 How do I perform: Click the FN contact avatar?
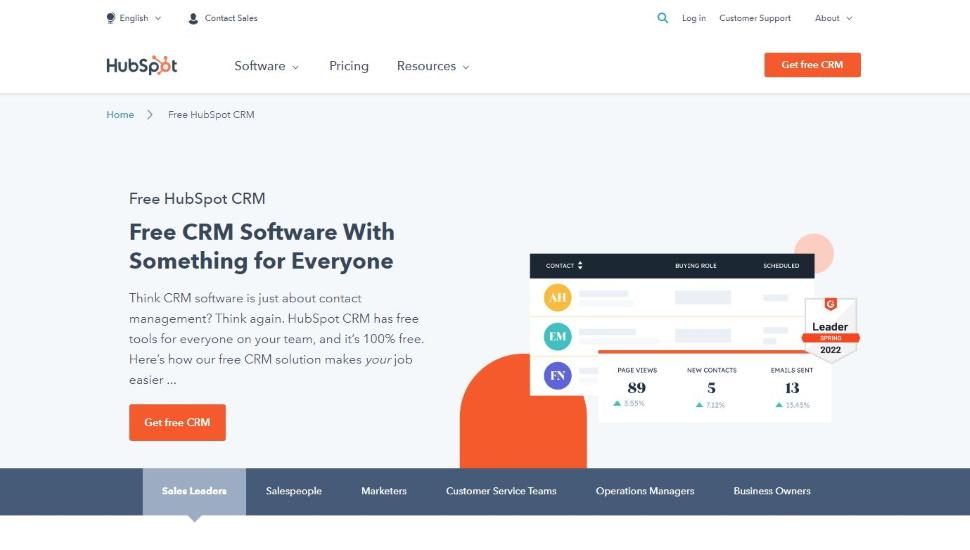[557, 376]
